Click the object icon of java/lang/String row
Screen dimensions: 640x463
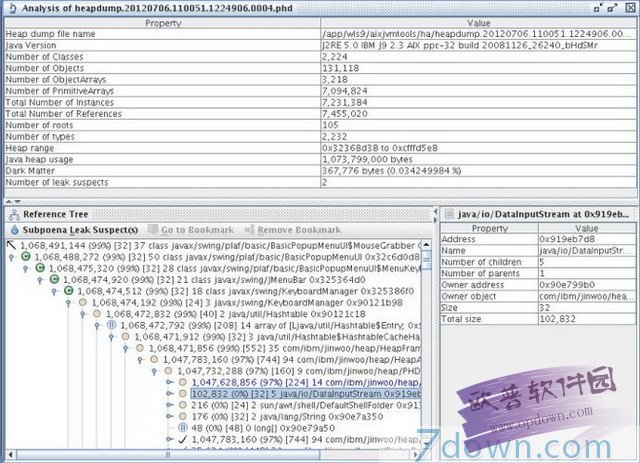pos(183,417)
